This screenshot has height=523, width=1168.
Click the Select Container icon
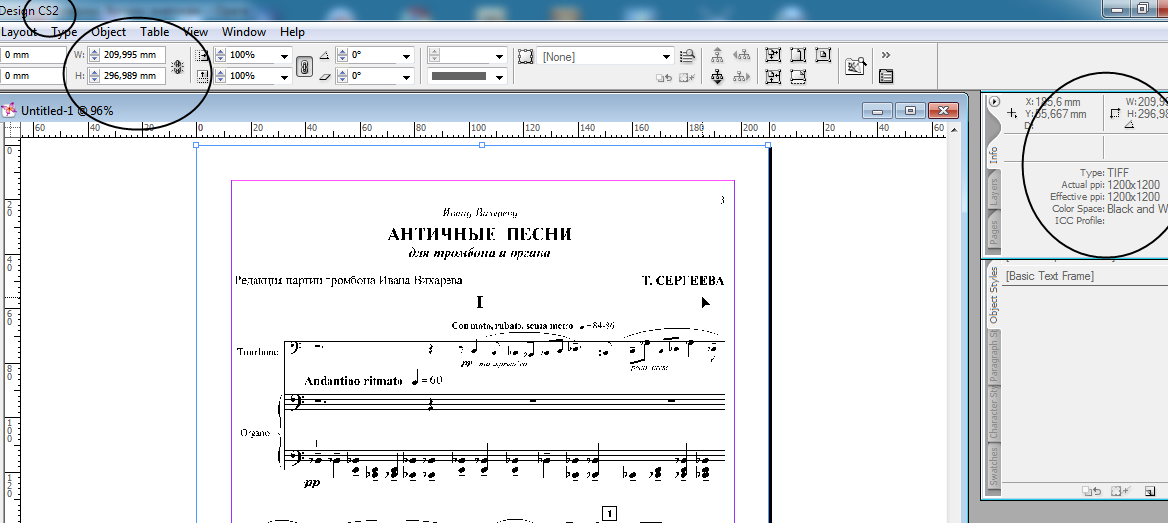pyautogui.click(x=717, y=55)
